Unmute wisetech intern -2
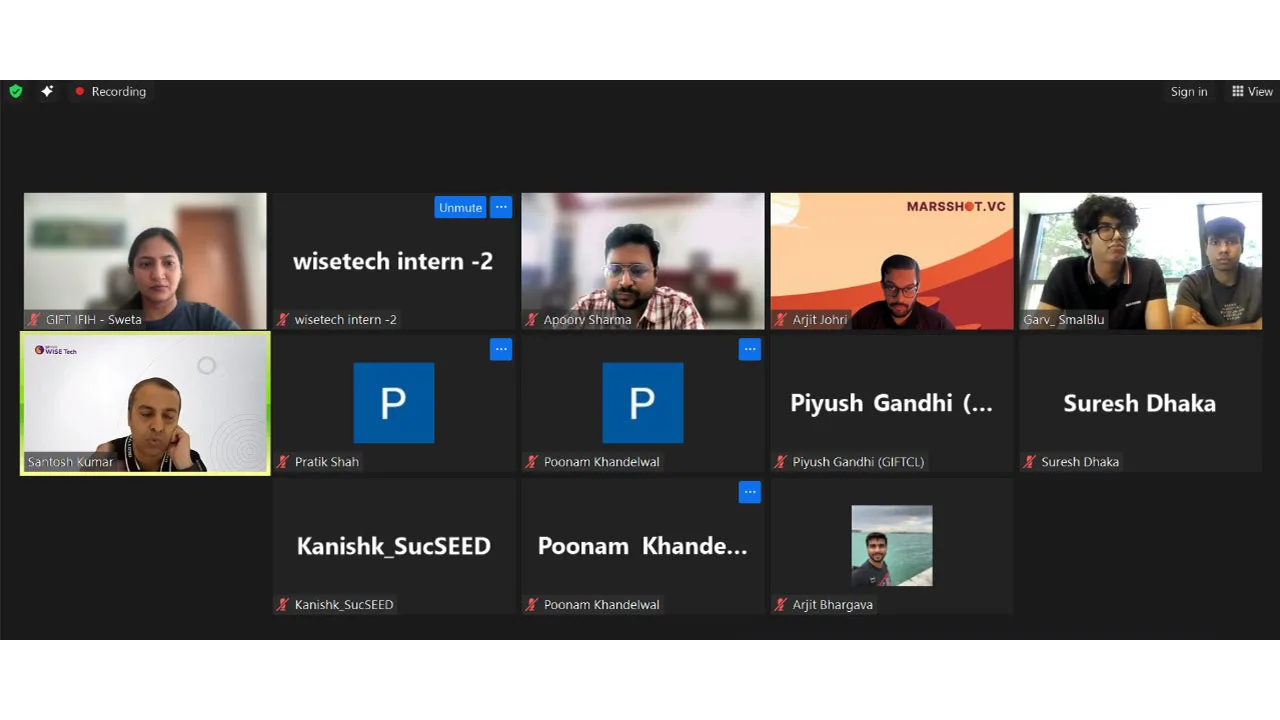 [460, 207]
